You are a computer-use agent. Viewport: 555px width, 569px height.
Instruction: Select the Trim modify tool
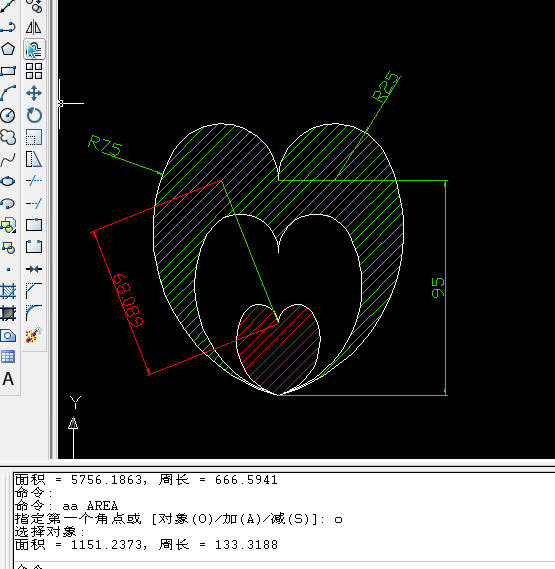[x=34, y=181]
